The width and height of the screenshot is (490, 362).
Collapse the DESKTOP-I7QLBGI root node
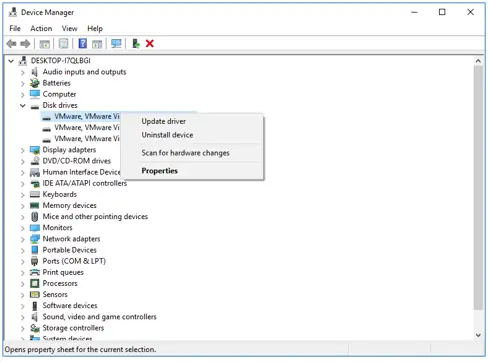[x=11, y=61]
